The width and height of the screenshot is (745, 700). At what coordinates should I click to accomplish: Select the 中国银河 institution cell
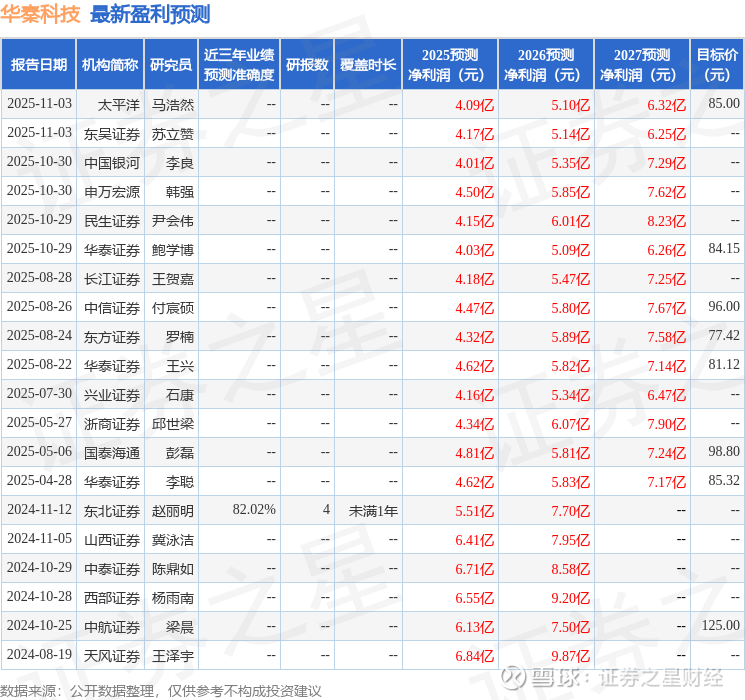tap(112, 163)
